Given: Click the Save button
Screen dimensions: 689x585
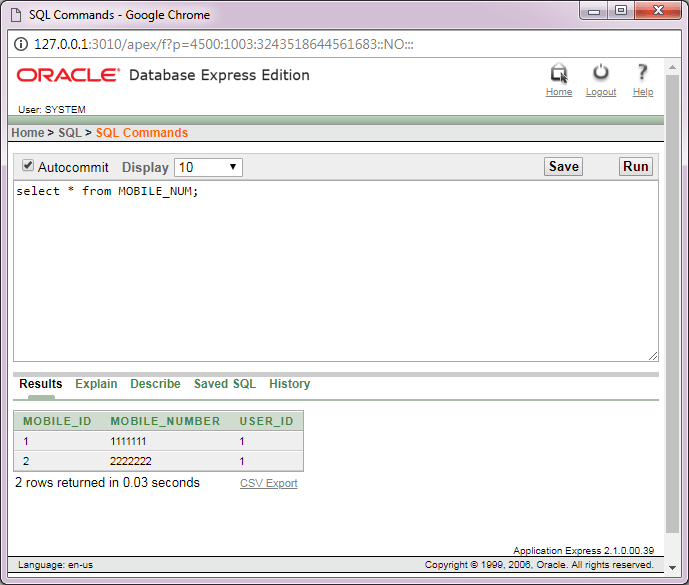Looking at the screenshot, I should click(x=563, y=167).
